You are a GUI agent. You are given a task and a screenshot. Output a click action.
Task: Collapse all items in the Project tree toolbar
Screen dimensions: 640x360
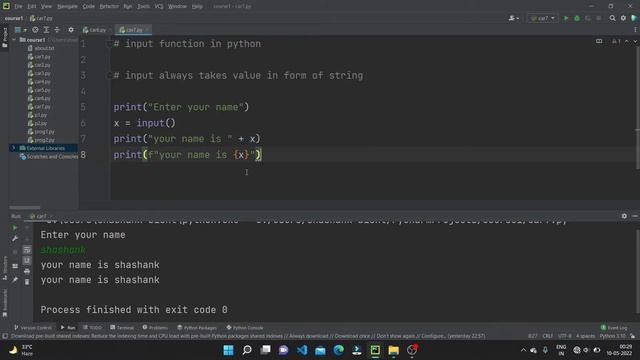pyautogui.click(x=57, y=30)
